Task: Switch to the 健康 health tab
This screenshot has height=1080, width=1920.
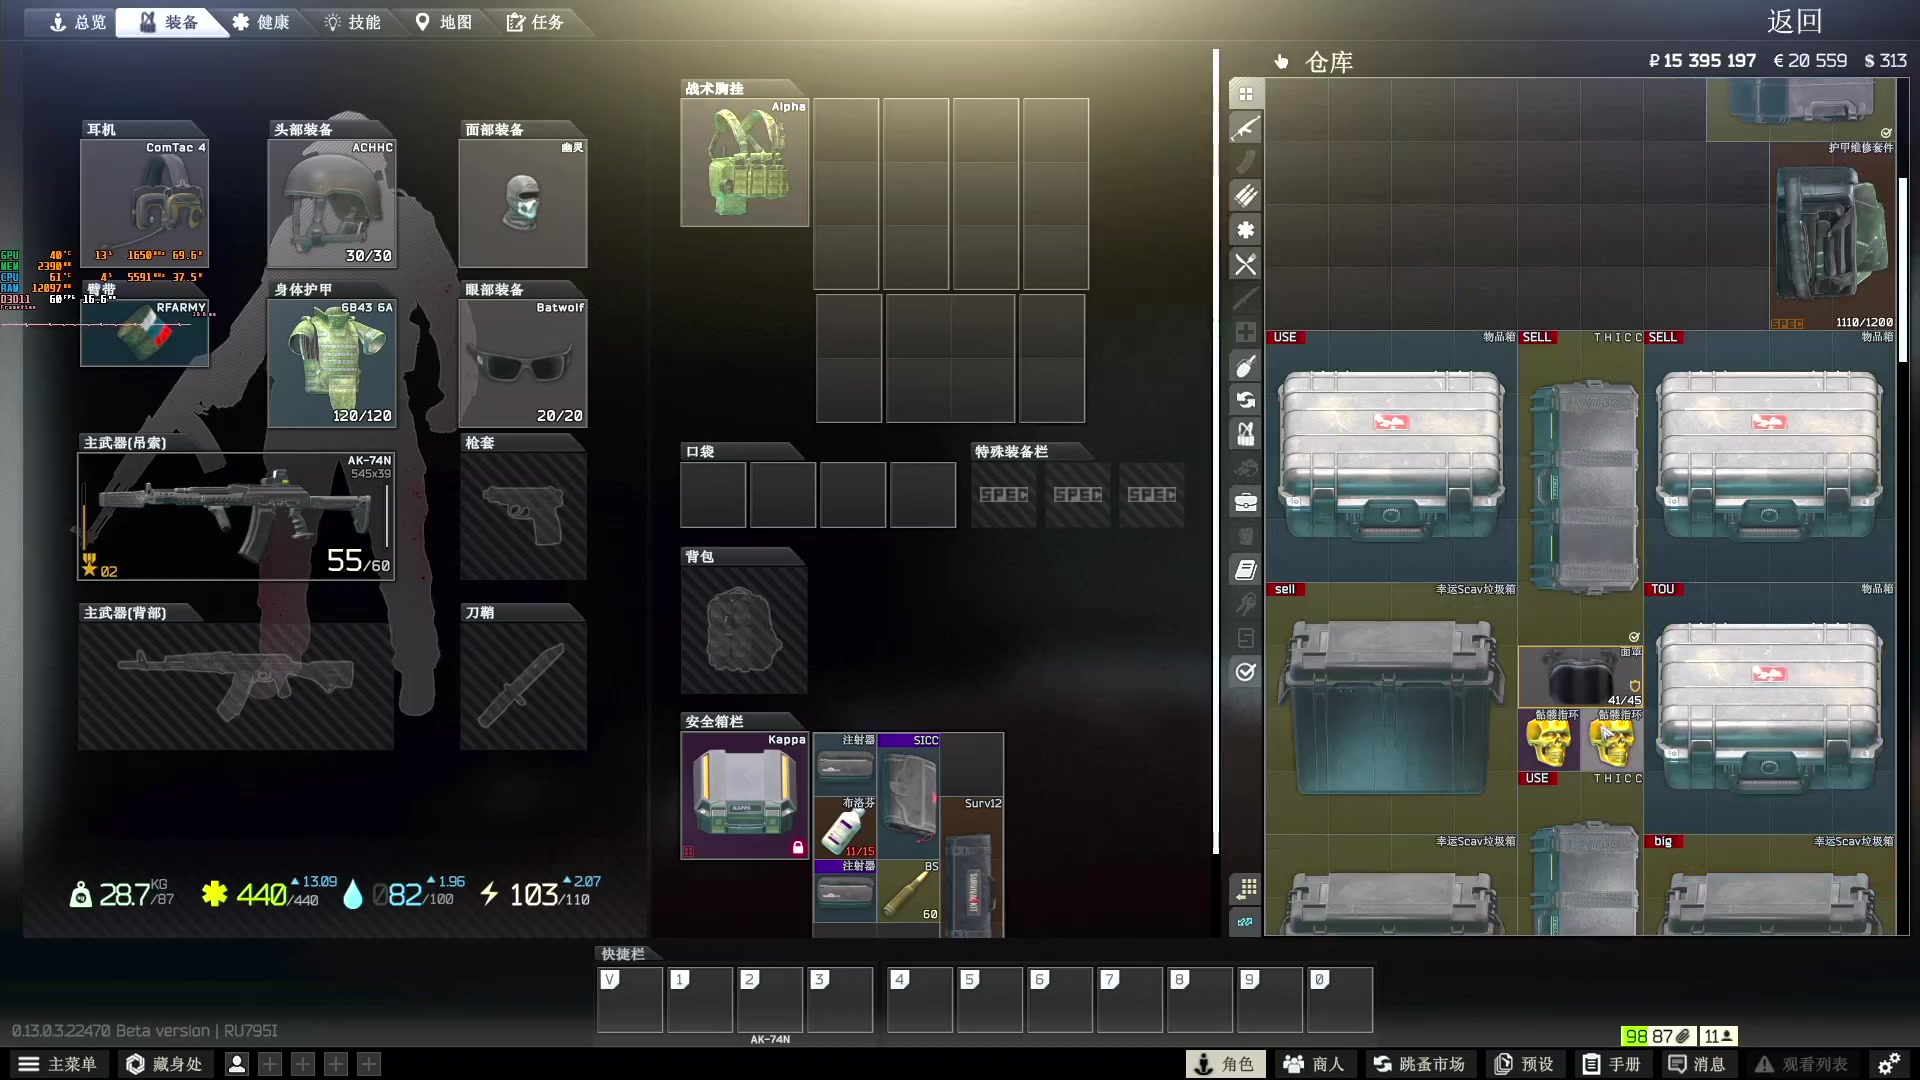Action: point(260,22)
